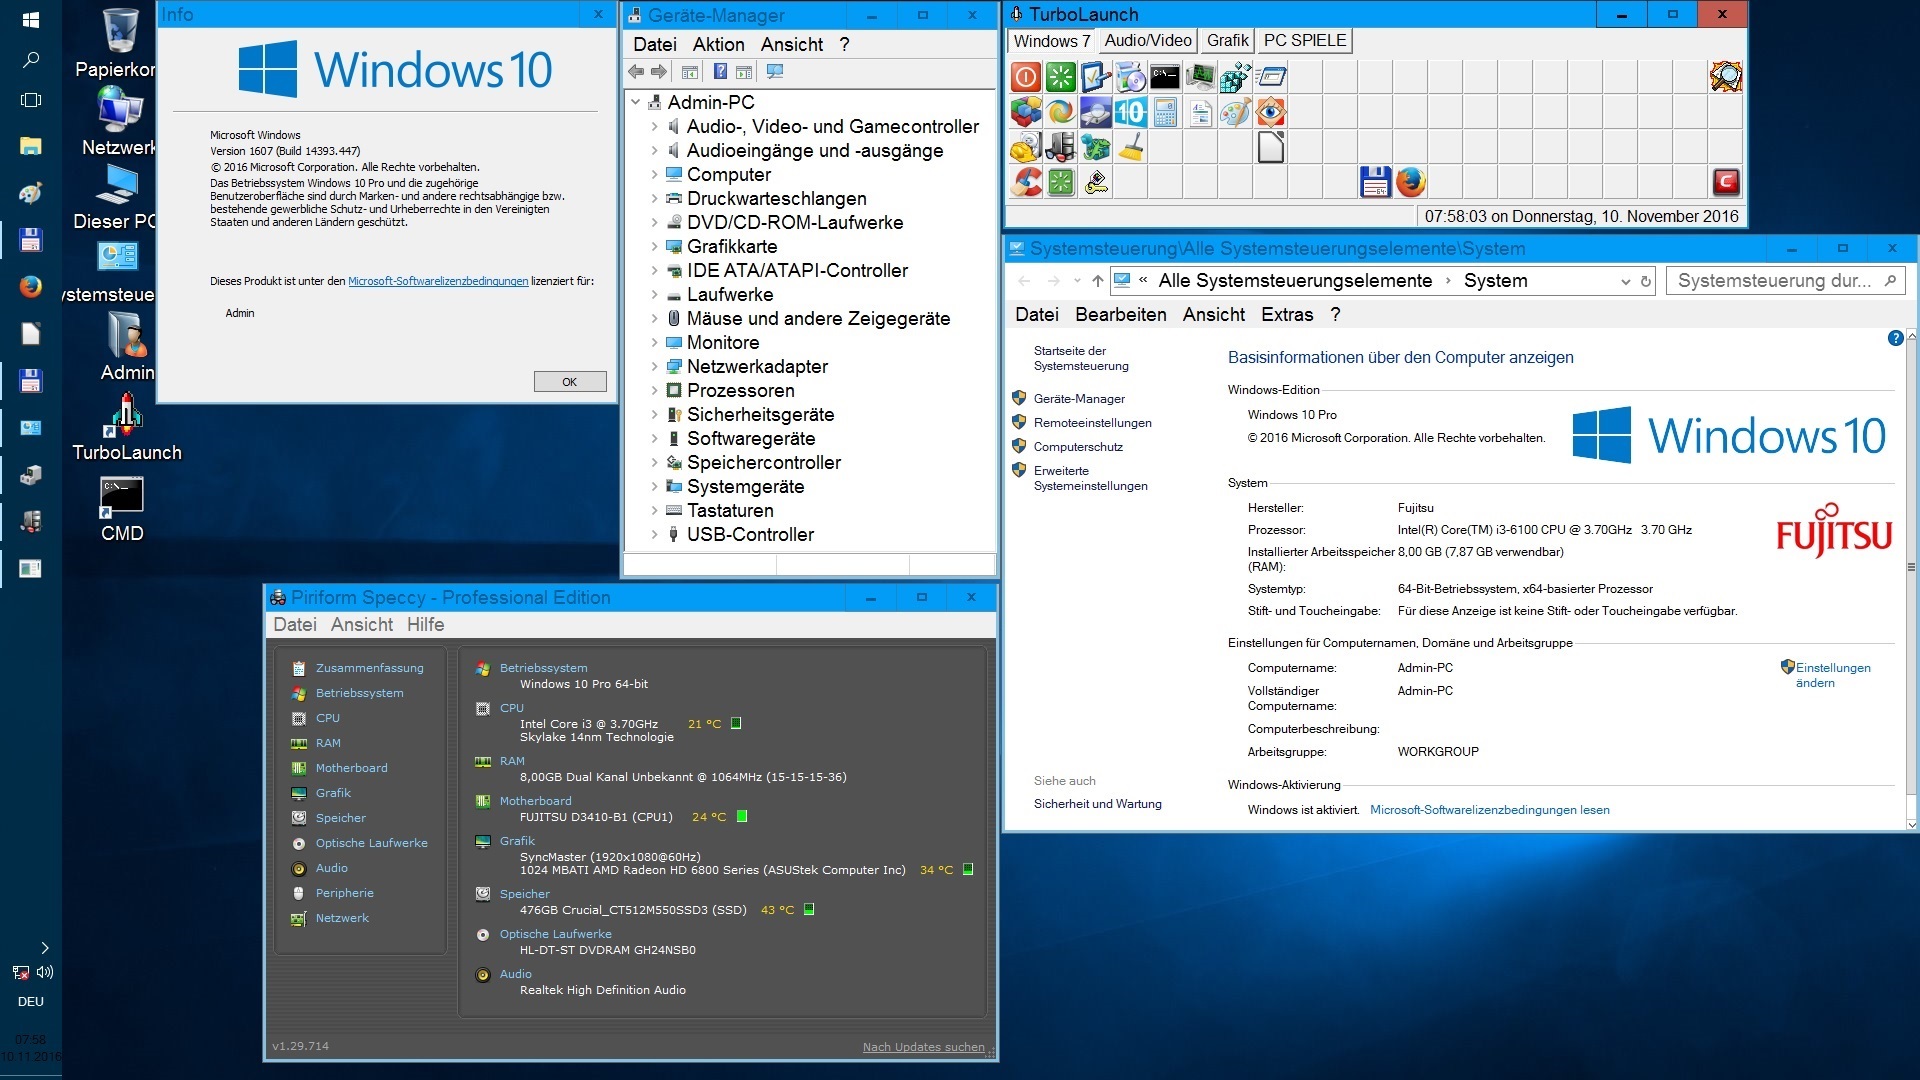Open the magnifier search icon in TurboLaunch
Viewport: 1920px width, 1080px height.
[1725, 77]
